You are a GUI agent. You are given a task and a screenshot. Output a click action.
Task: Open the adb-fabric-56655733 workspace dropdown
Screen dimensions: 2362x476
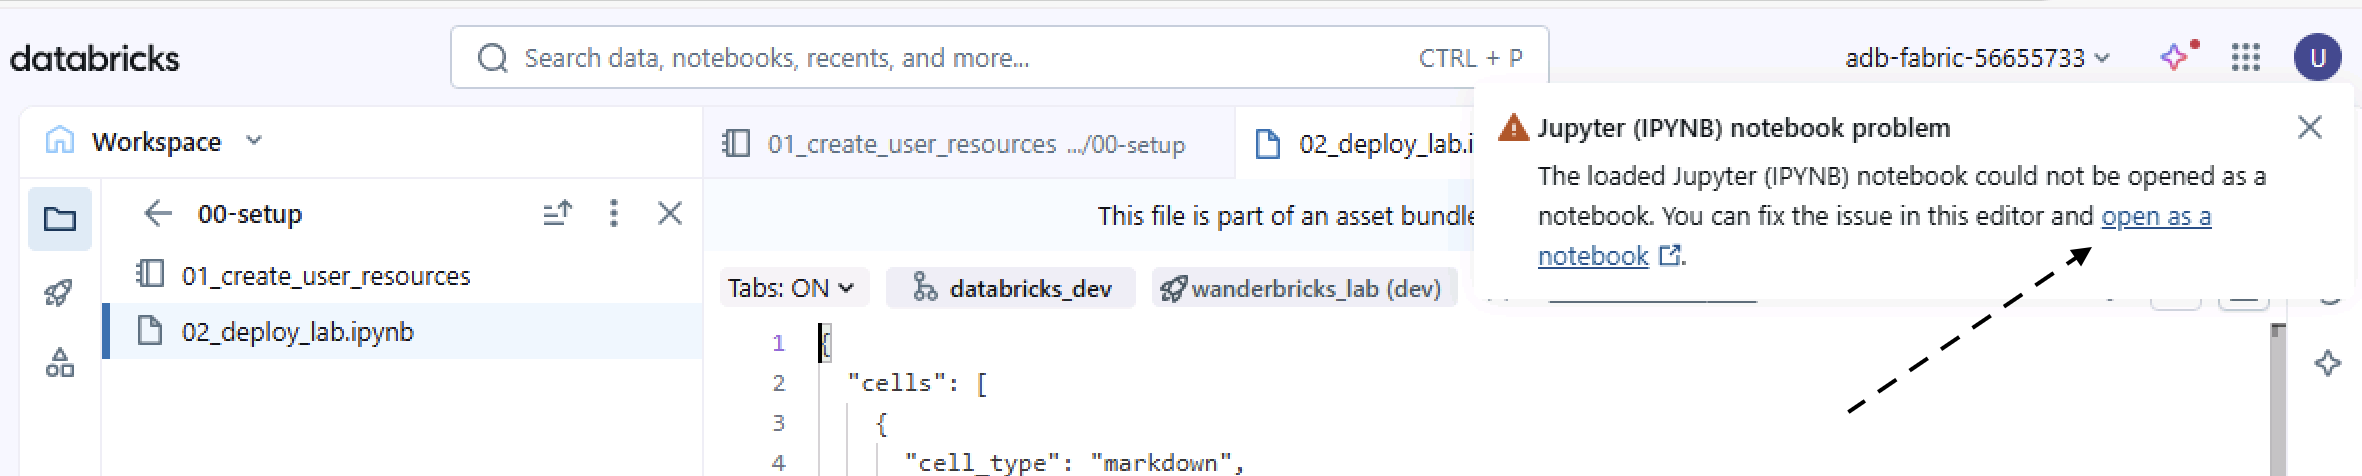tap(1977, 58)
